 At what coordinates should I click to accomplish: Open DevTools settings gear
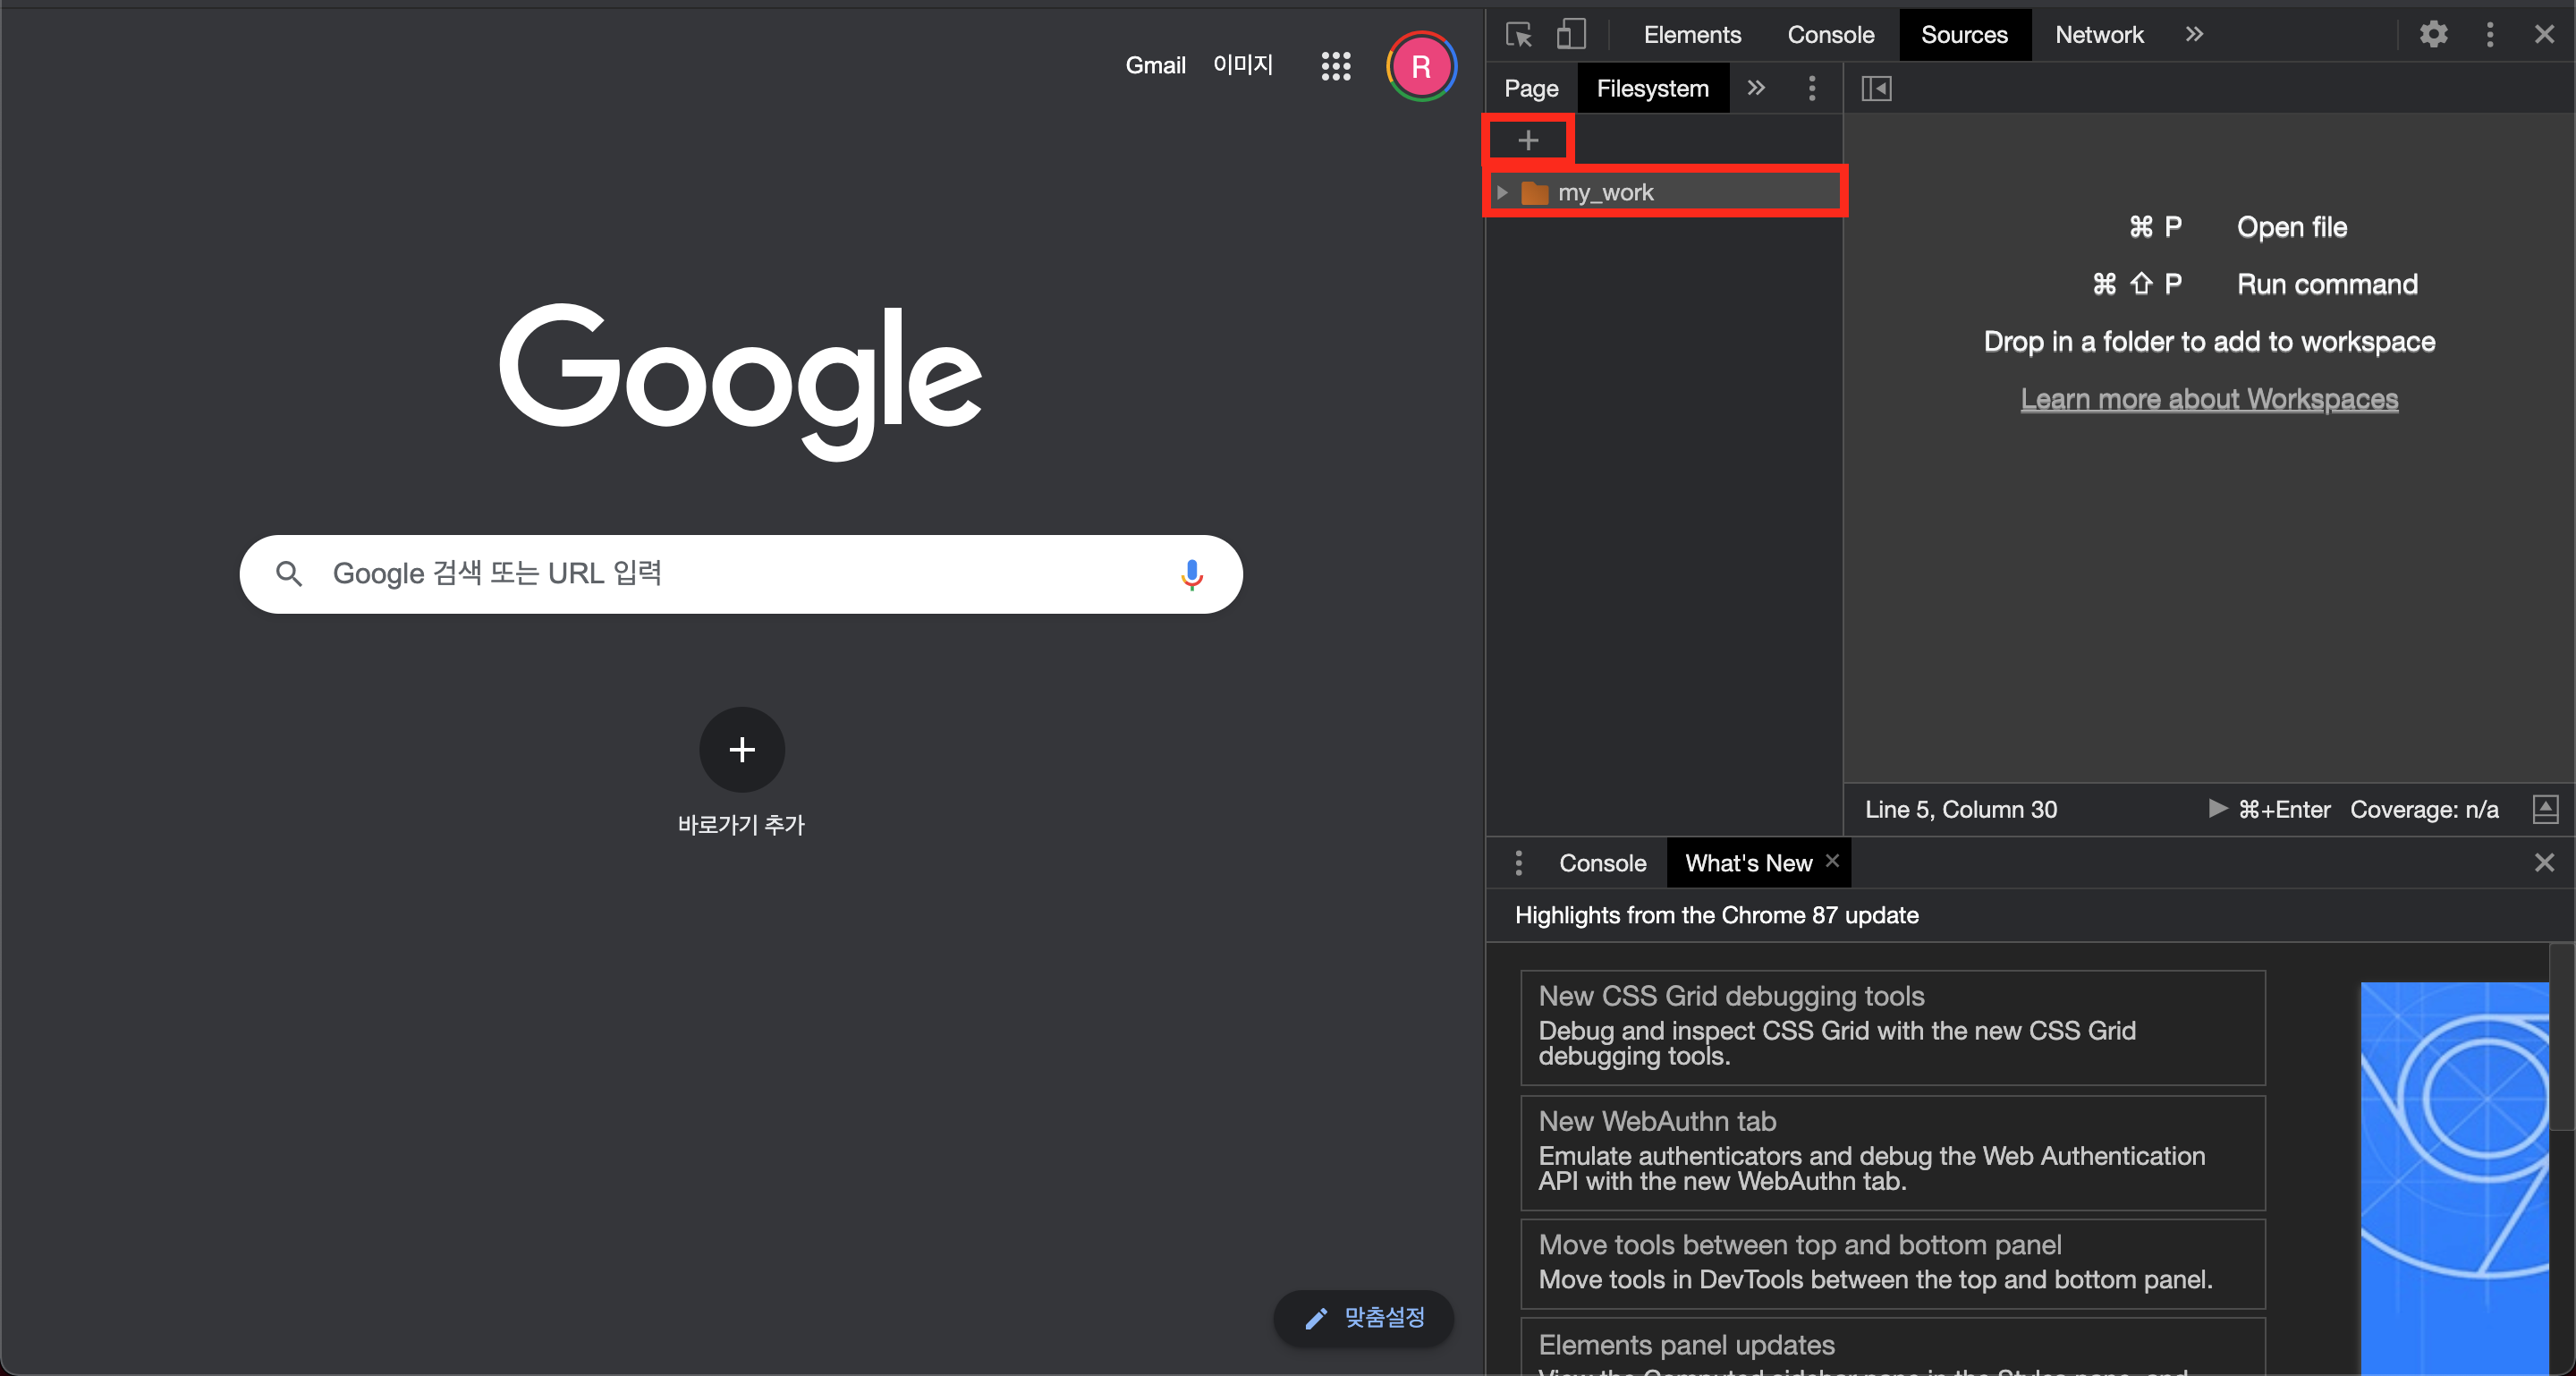(x=2433, y=35)
